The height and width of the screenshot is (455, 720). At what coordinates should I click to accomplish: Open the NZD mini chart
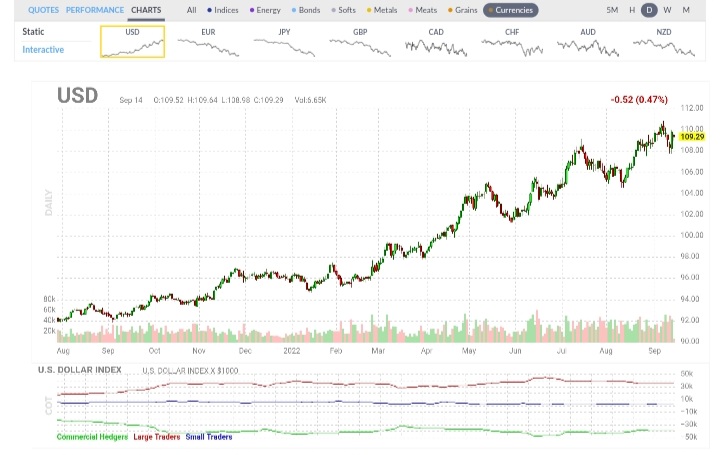664,42
